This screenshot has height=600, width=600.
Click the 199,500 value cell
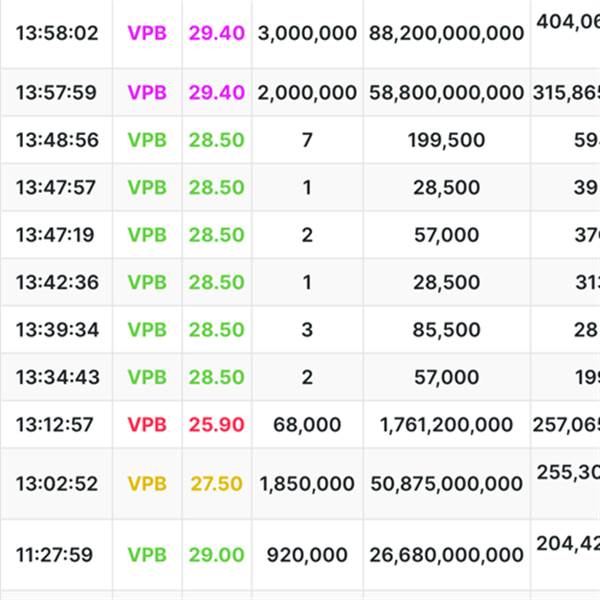pos(446,141)
